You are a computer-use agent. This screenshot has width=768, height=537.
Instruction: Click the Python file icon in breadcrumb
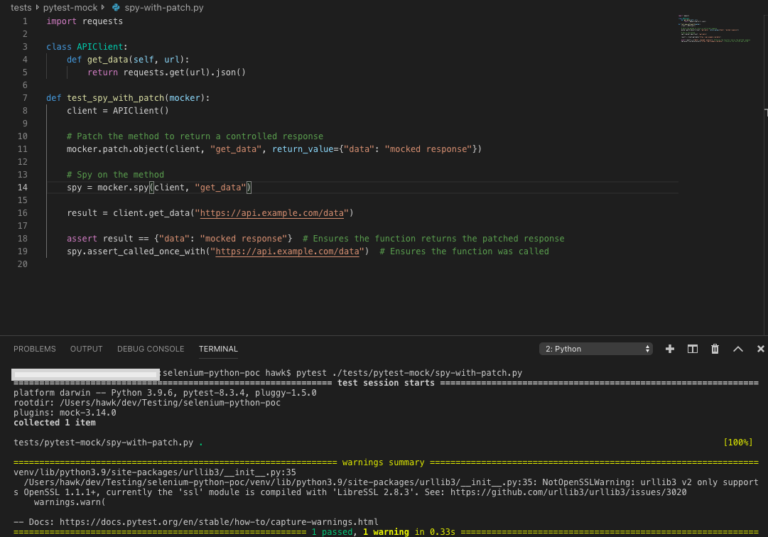pyautogui.click(x=116, y=8)
